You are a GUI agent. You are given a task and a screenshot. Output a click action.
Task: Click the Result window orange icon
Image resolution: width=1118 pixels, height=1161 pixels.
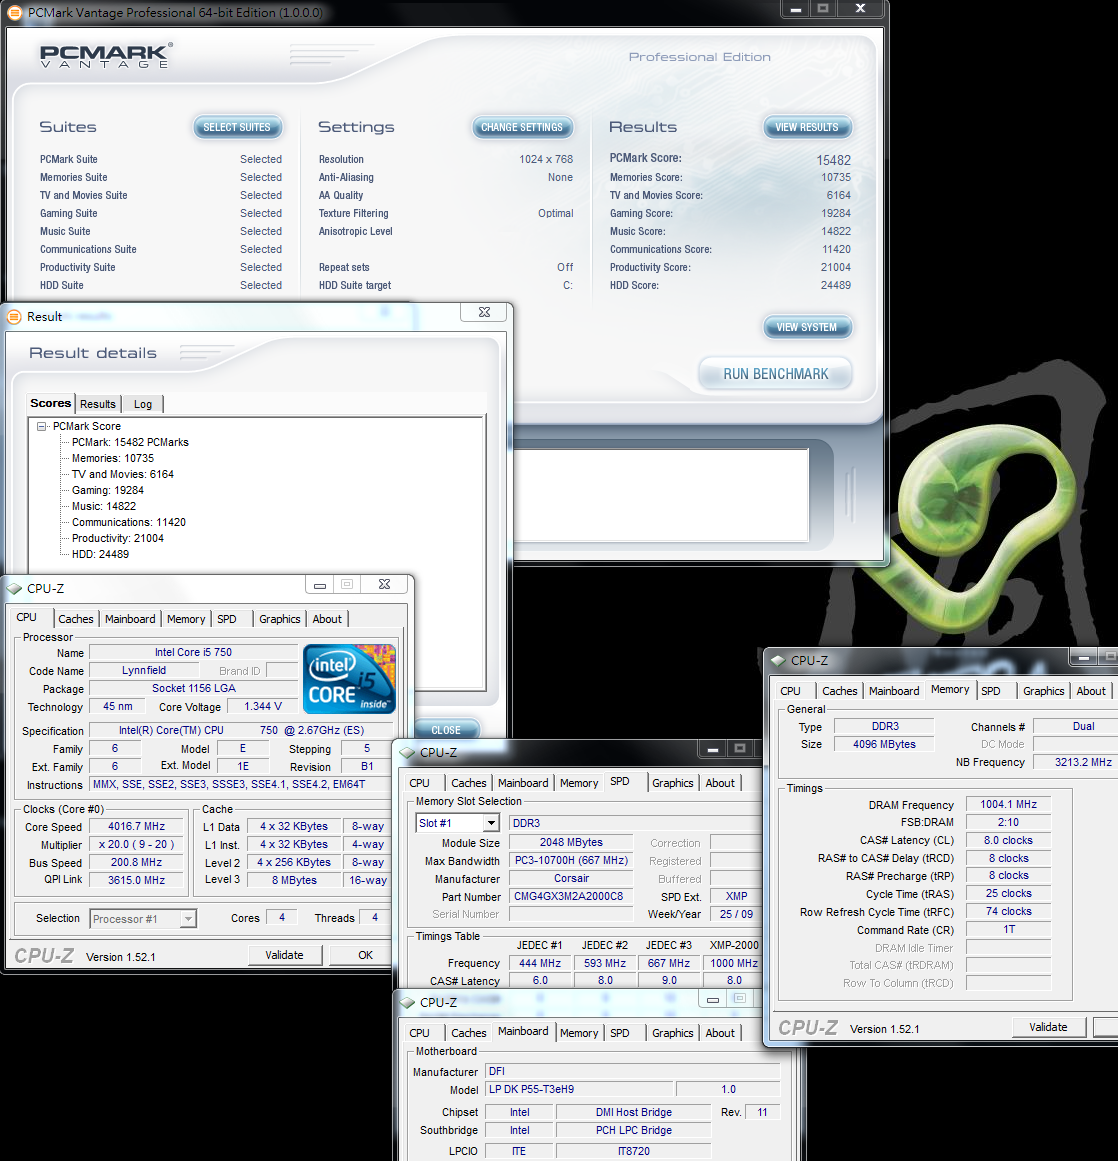(x=14, y=316)
